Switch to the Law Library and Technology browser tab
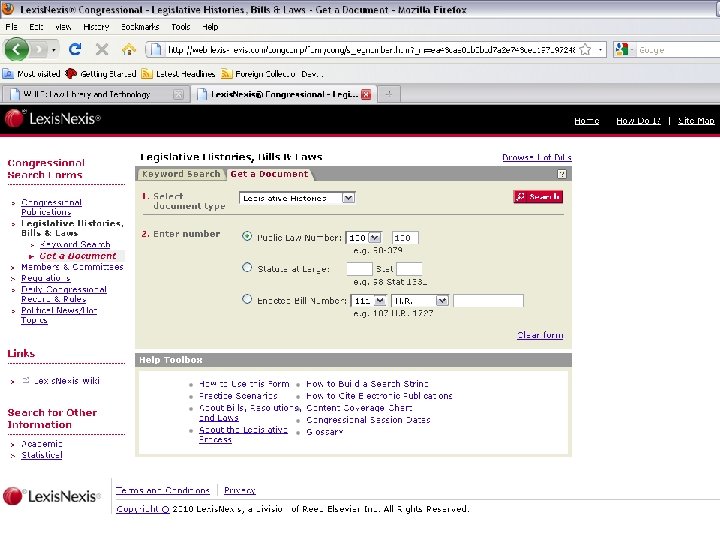This screenshot has width=720, height=540. click(x=94, y=94)
